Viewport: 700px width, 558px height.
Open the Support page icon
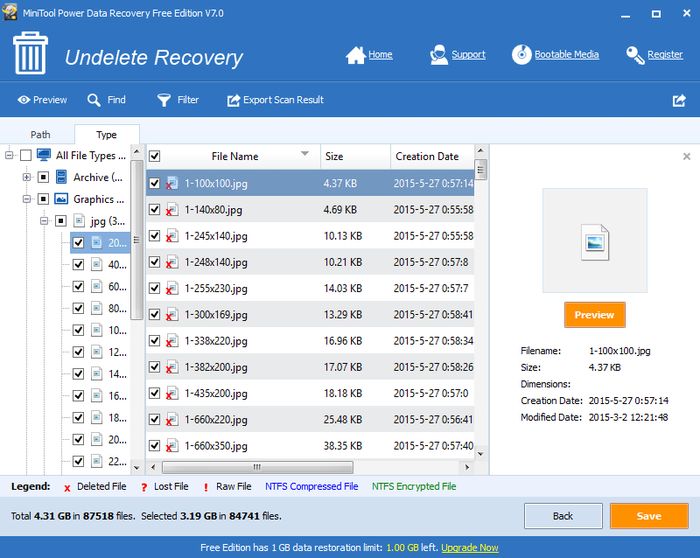point(438,55)
